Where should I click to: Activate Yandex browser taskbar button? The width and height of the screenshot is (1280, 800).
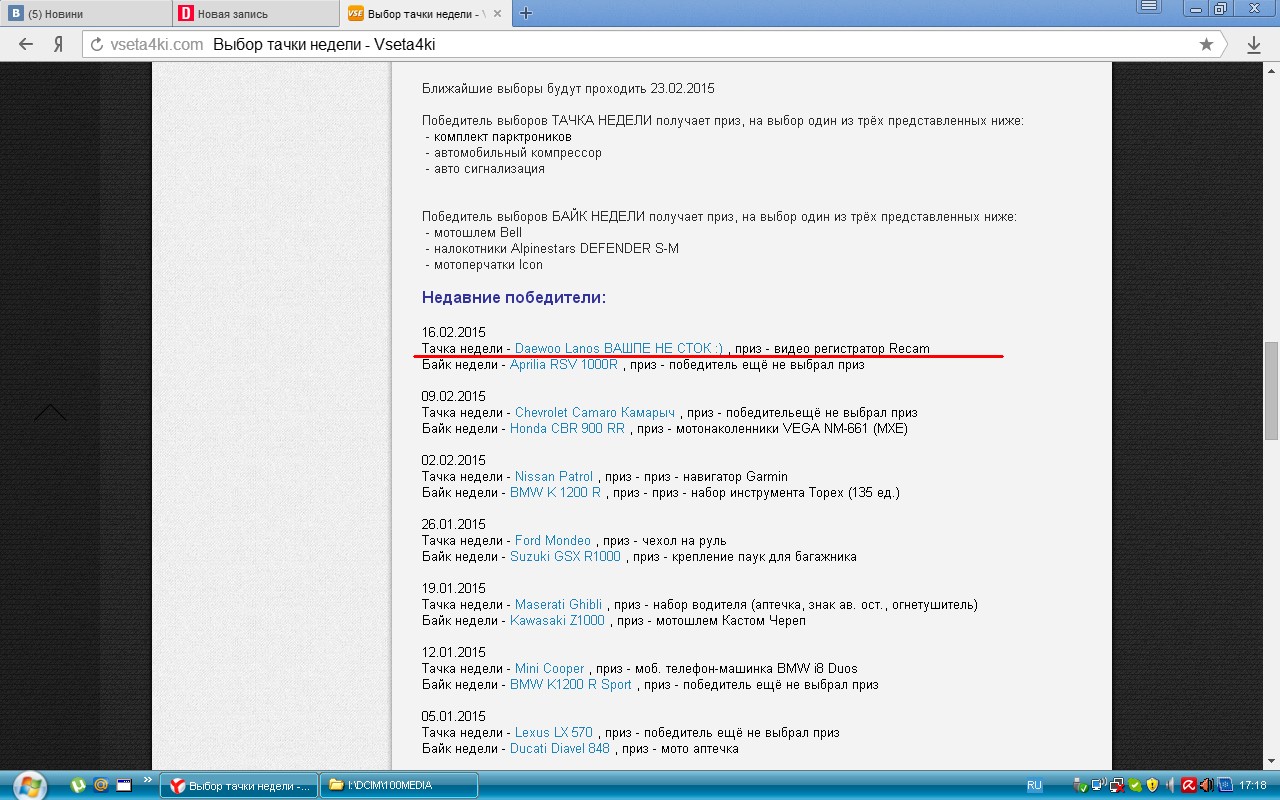(239, 785)
